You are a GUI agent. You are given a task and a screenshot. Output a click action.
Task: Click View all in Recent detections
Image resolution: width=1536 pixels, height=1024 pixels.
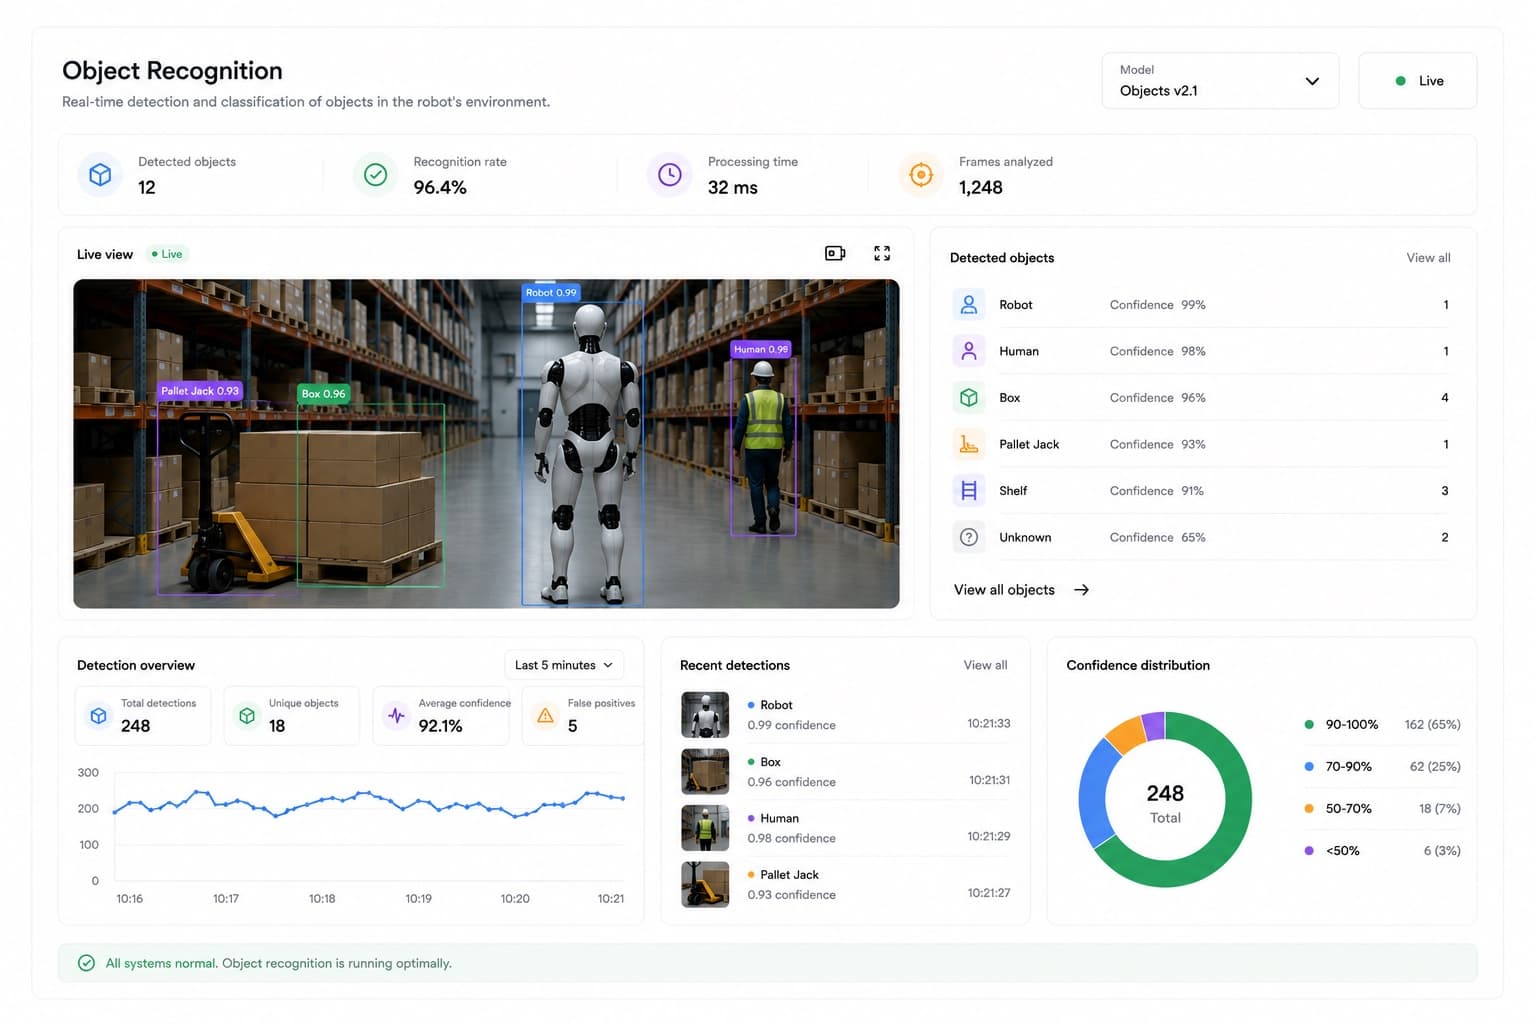point(985,665)
